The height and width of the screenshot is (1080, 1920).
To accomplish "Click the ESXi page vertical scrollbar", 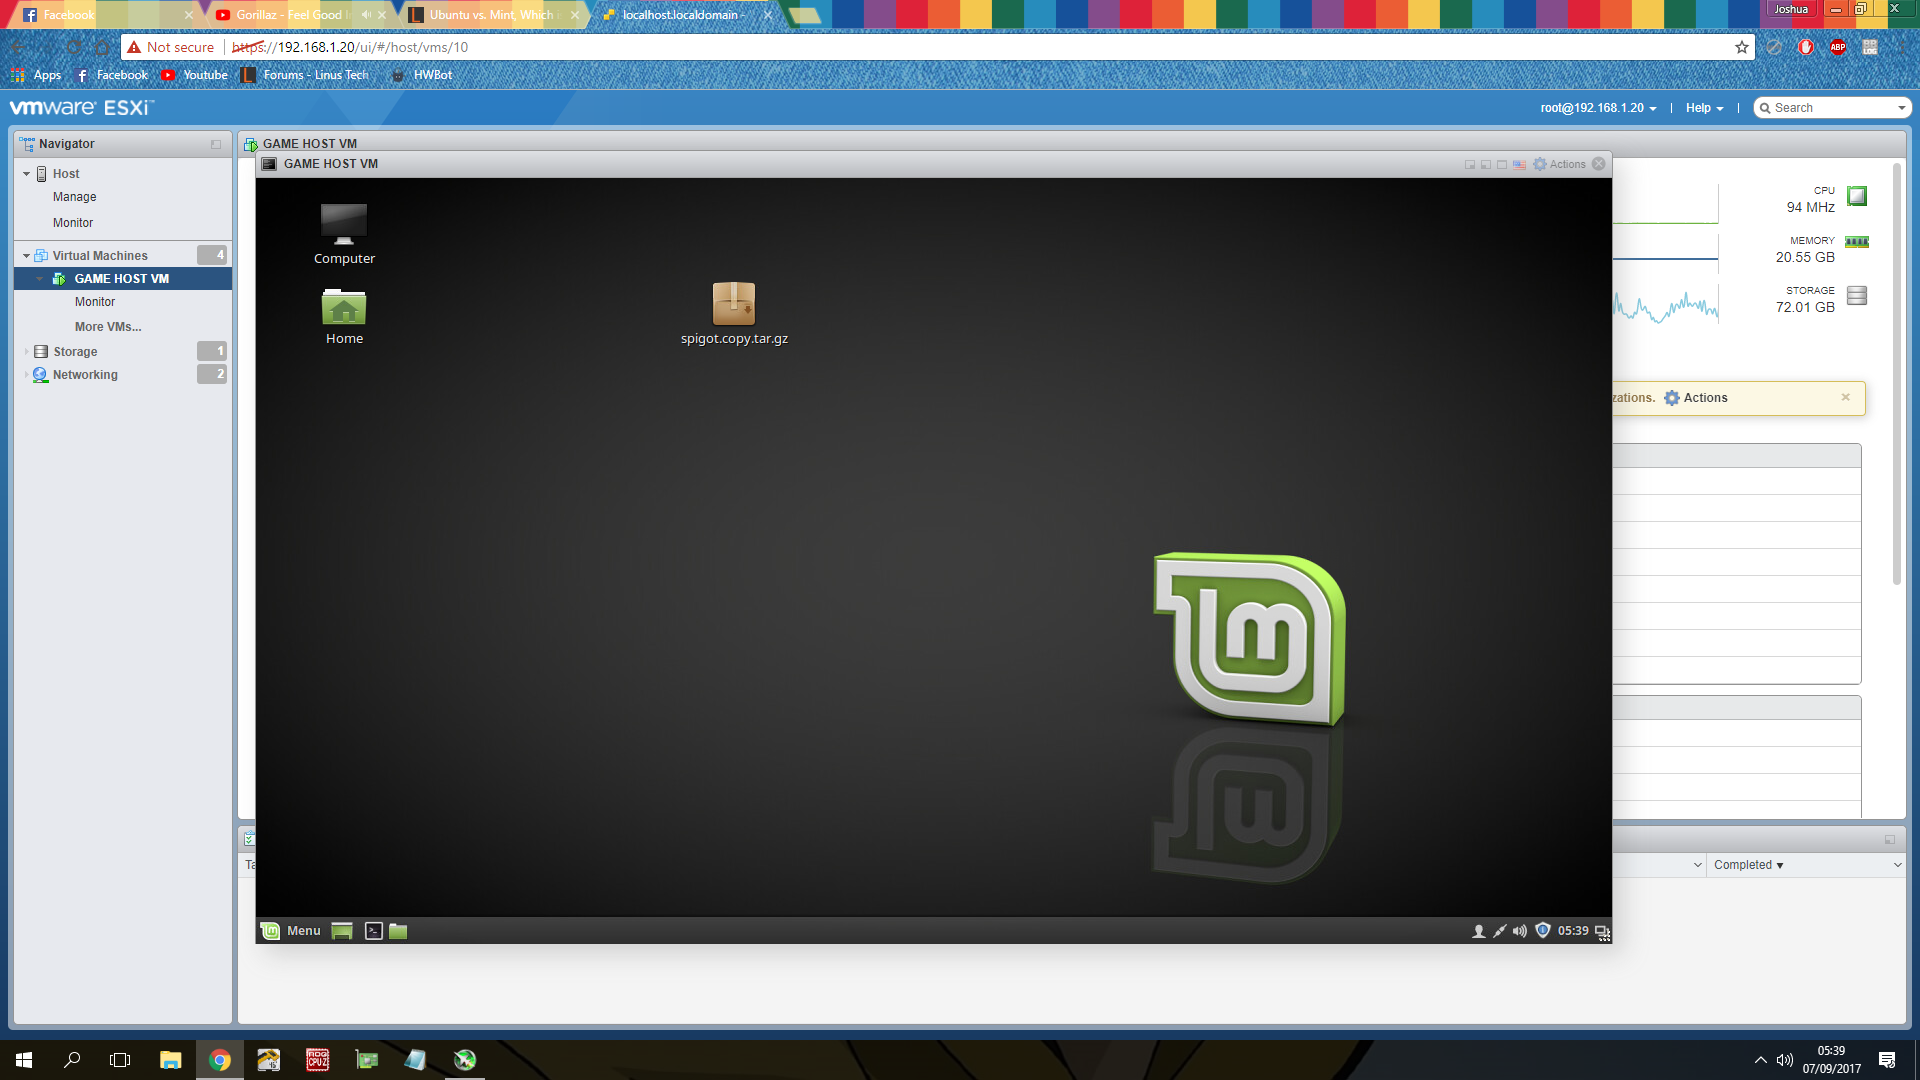I will click(x=1897, y=373).
